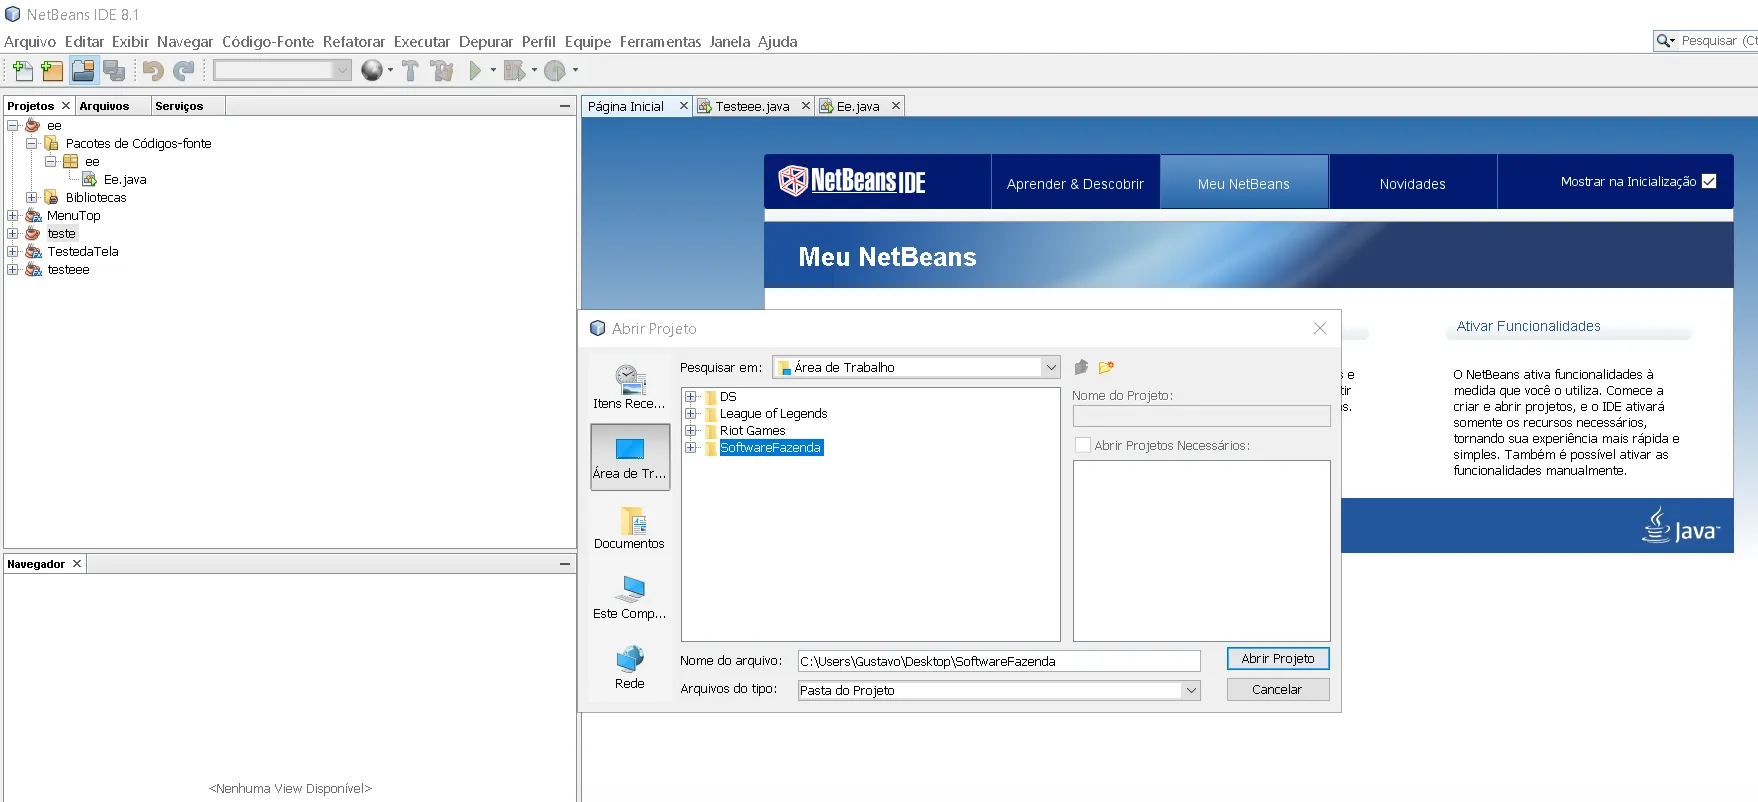Open the Ferramentas menu
Screen dimensions: 1758x802
point(660,42)
